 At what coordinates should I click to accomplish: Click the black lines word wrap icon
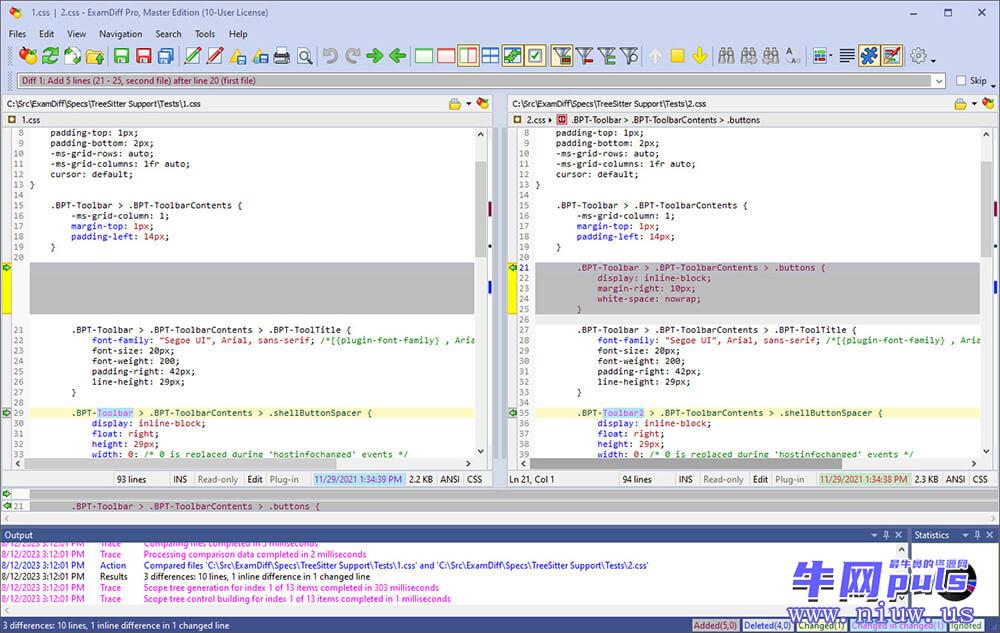click(847, 56)
